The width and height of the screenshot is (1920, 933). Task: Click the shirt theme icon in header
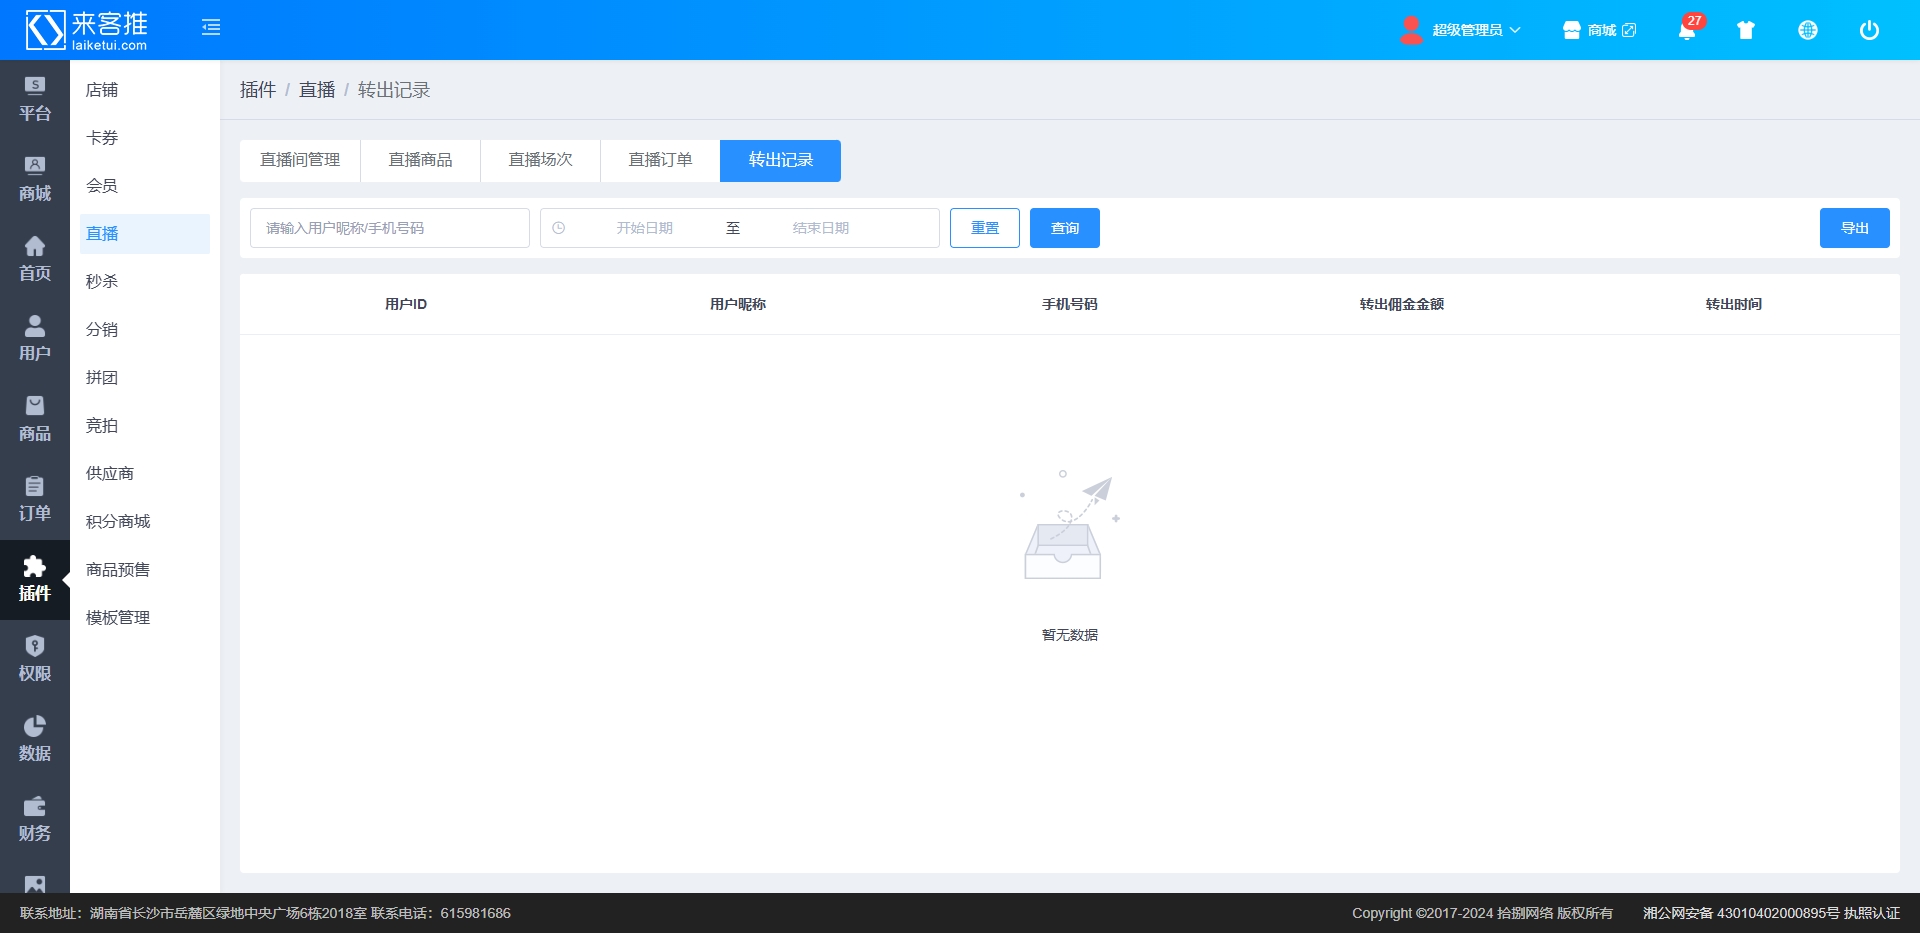(1746, 30)
